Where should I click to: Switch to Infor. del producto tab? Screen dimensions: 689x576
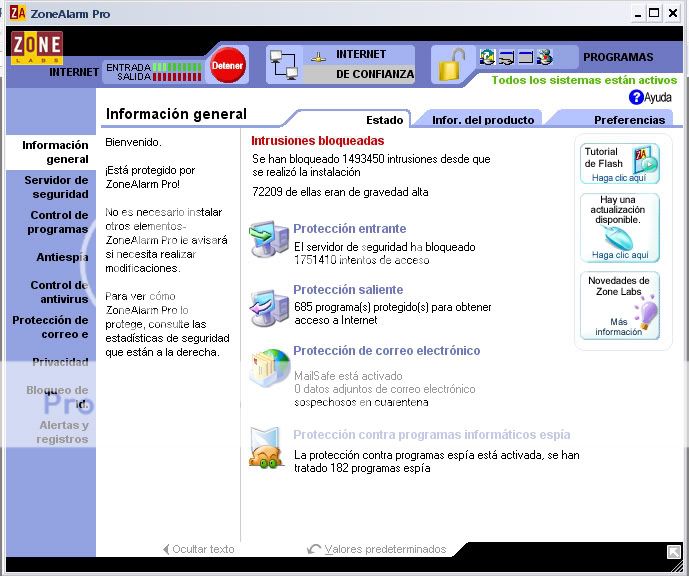tap(483, 120)
